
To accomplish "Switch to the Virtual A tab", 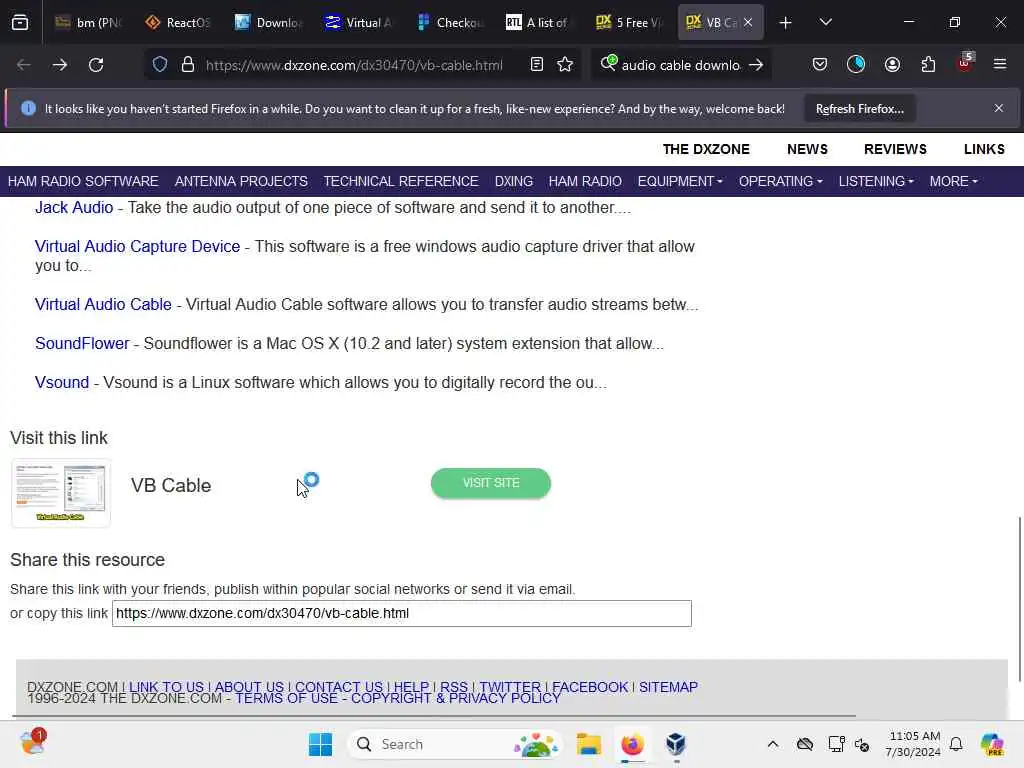I will (x=359, y=23).
